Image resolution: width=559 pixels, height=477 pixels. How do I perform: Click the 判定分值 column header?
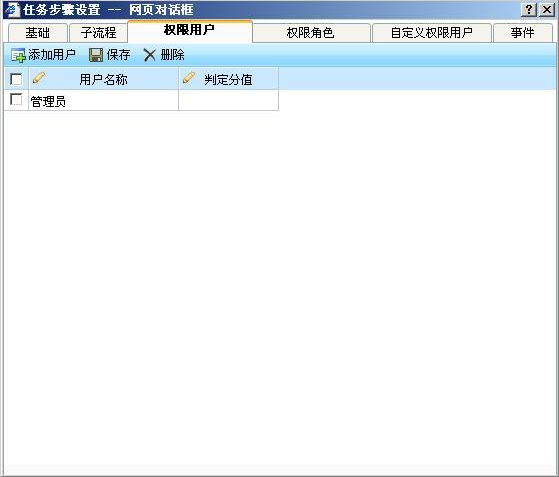coord(229,79)
